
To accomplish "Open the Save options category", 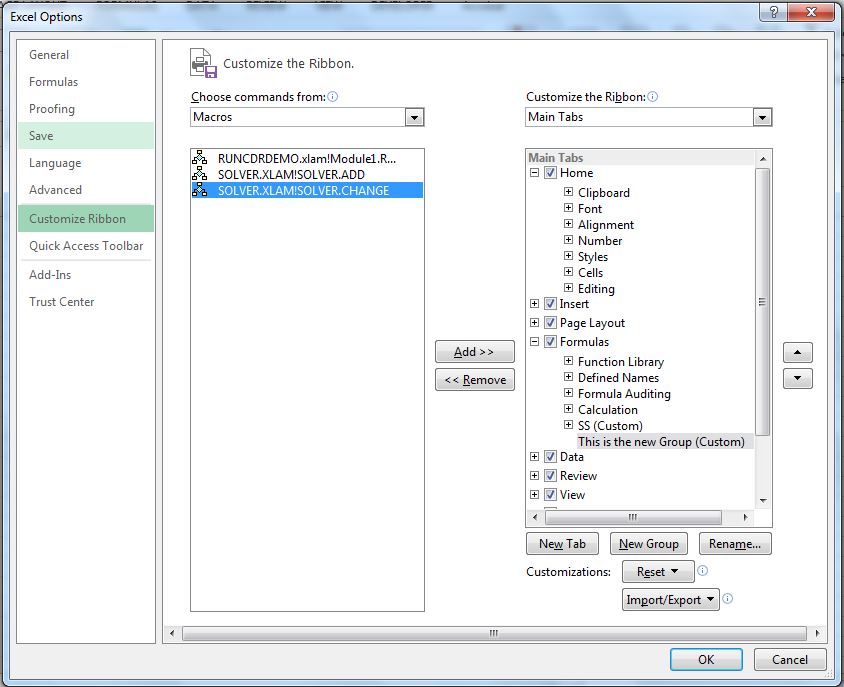I will pos(86,136).
